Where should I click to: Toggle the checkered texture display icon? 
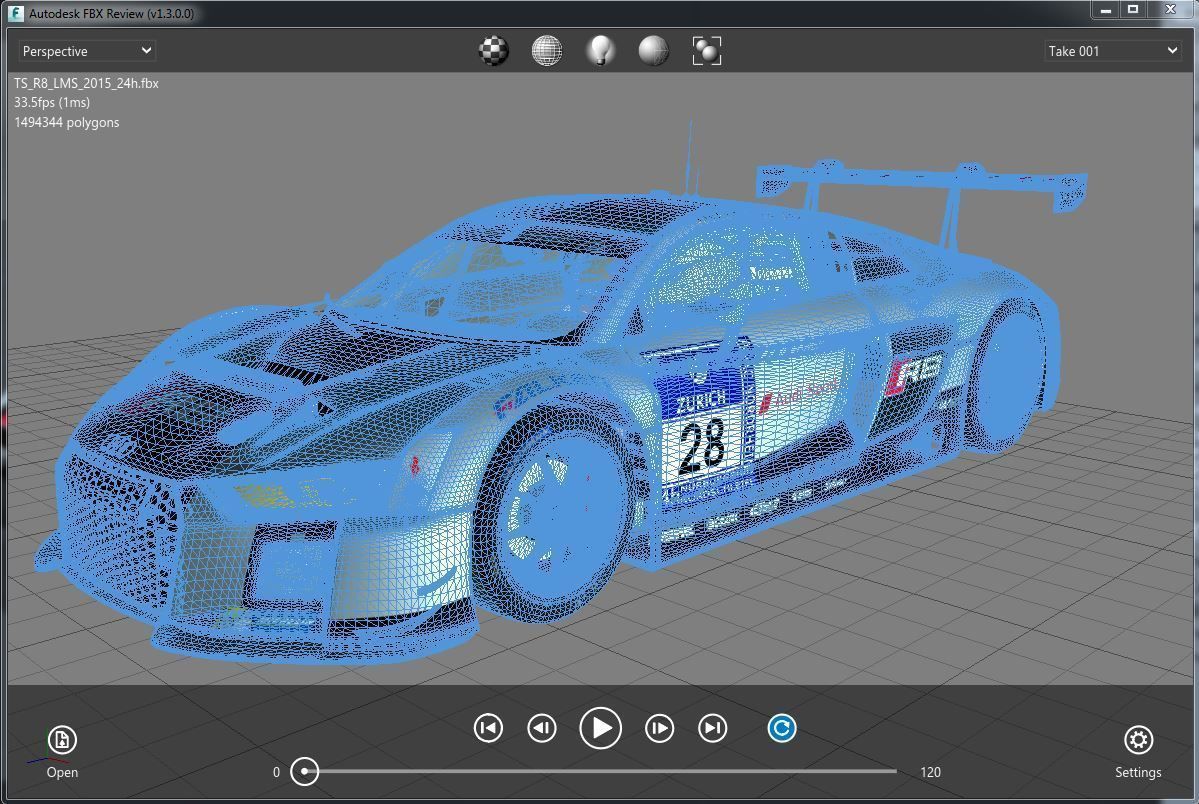pos(494,50)
